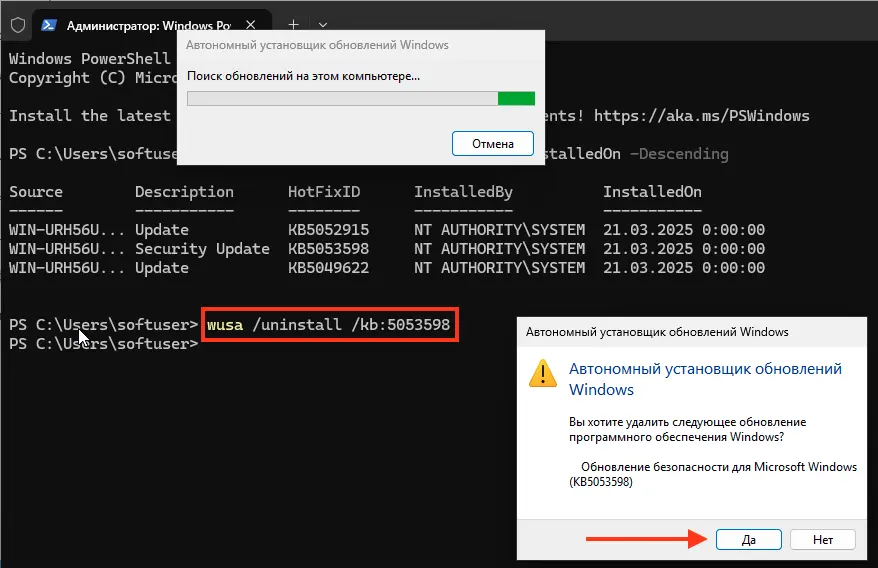
Task: Confirm uninstall by clicking Да
Action: click(x=748, y=539)
